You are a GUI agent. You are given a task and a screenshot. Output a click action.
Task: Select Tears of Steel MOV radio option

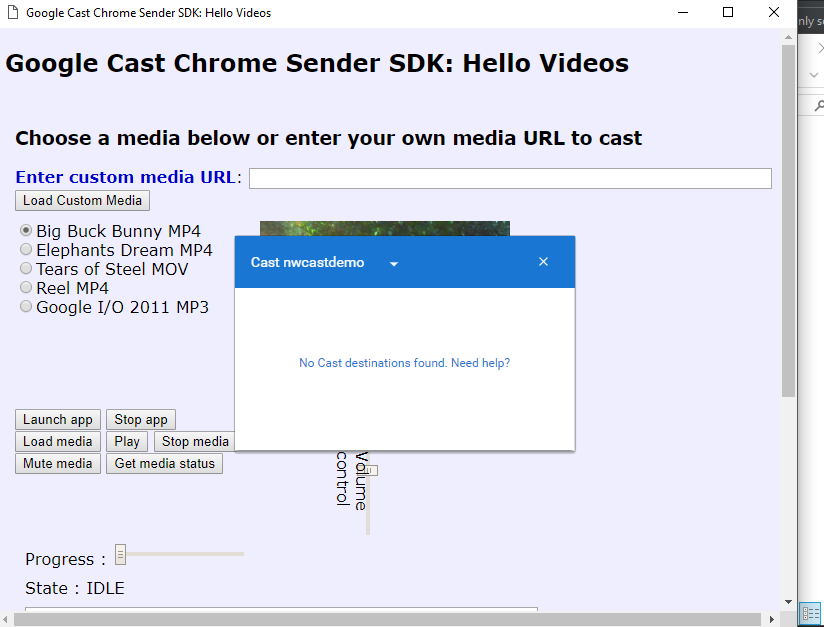tap(26, 268)
